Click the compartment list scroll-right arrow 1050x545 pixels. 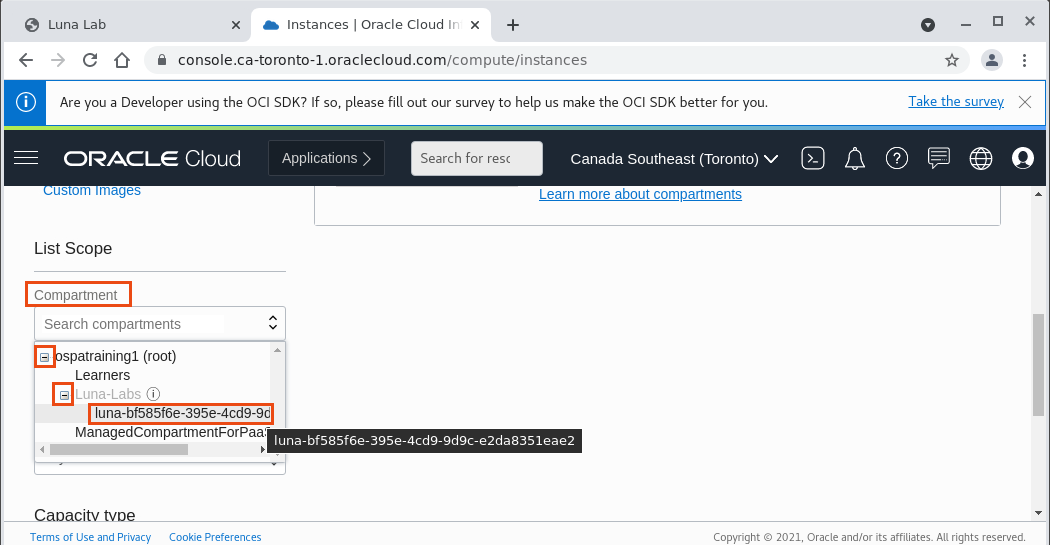(x=263, y=449)
